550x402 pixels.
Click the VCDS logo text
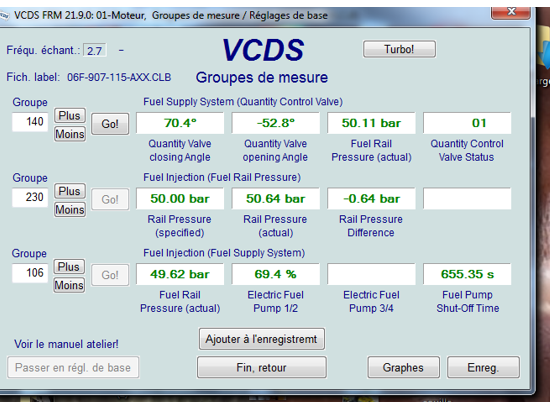[263, 50]
